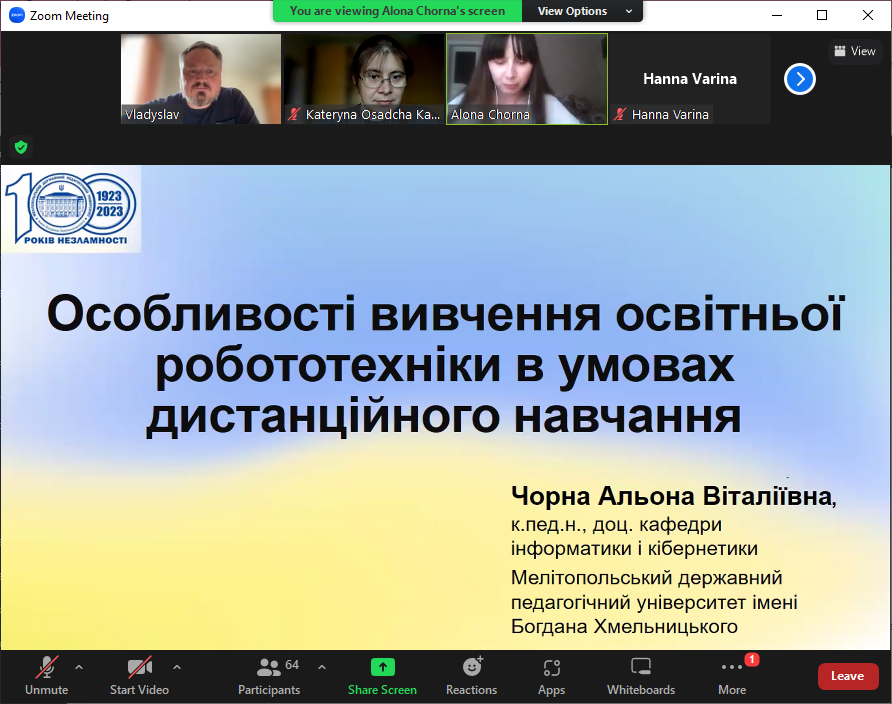892x704 pixels.
Task: Click the green encryption shield icon
Action: coord(21,147)
